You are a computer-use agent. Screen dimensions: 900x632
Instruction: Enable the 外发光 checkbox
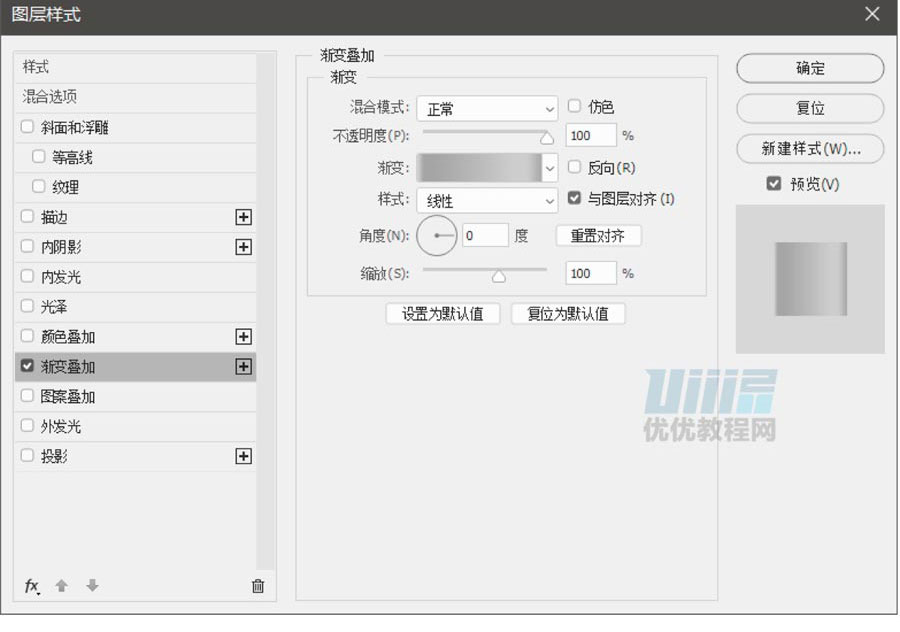27,425
